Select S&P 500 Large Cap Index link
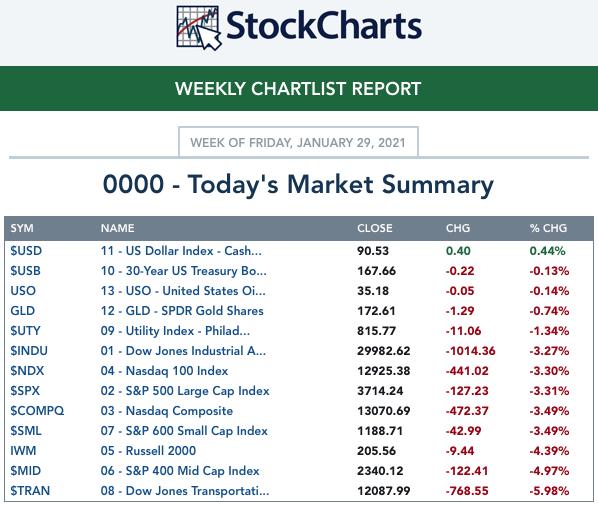 [x=185, y=391]
